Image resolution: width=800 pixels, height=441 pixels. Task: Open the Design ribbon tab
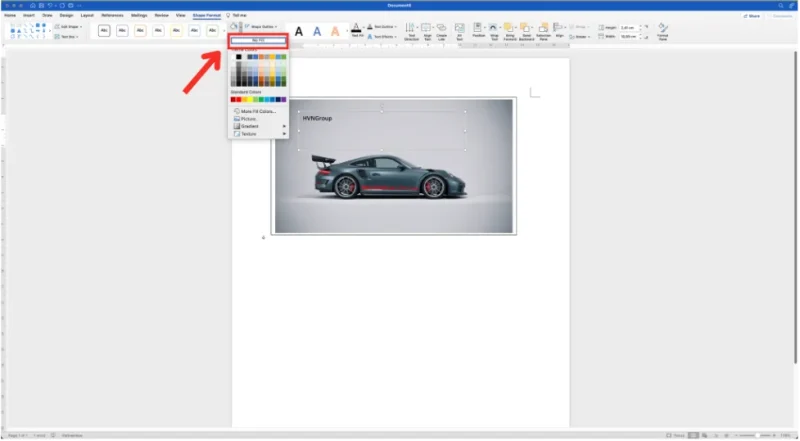pyautogui.click(x=66, y=15)
